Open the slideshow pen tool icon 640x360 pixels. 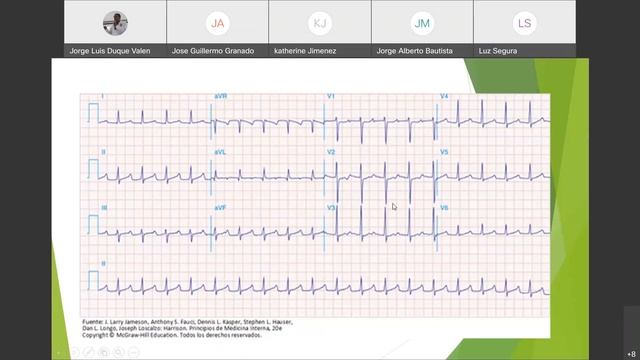click(88, 352)
